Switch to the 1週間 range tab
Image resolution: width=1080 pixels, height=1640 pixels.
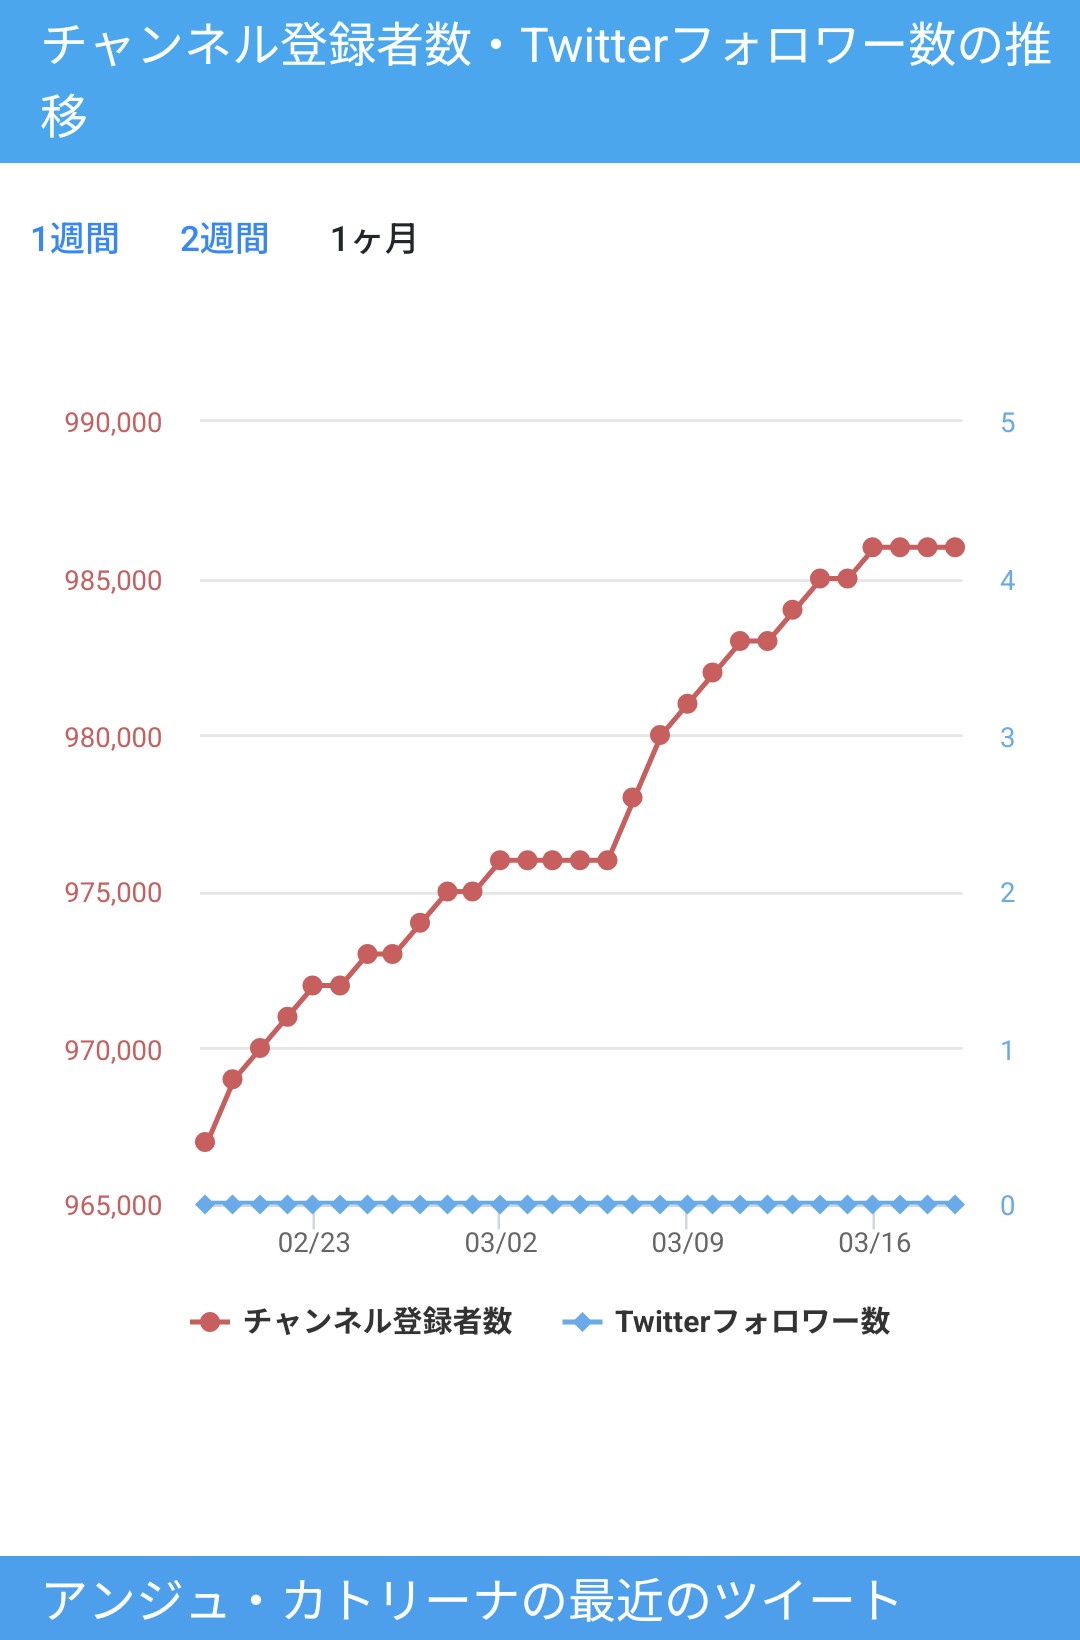point(75,239)
